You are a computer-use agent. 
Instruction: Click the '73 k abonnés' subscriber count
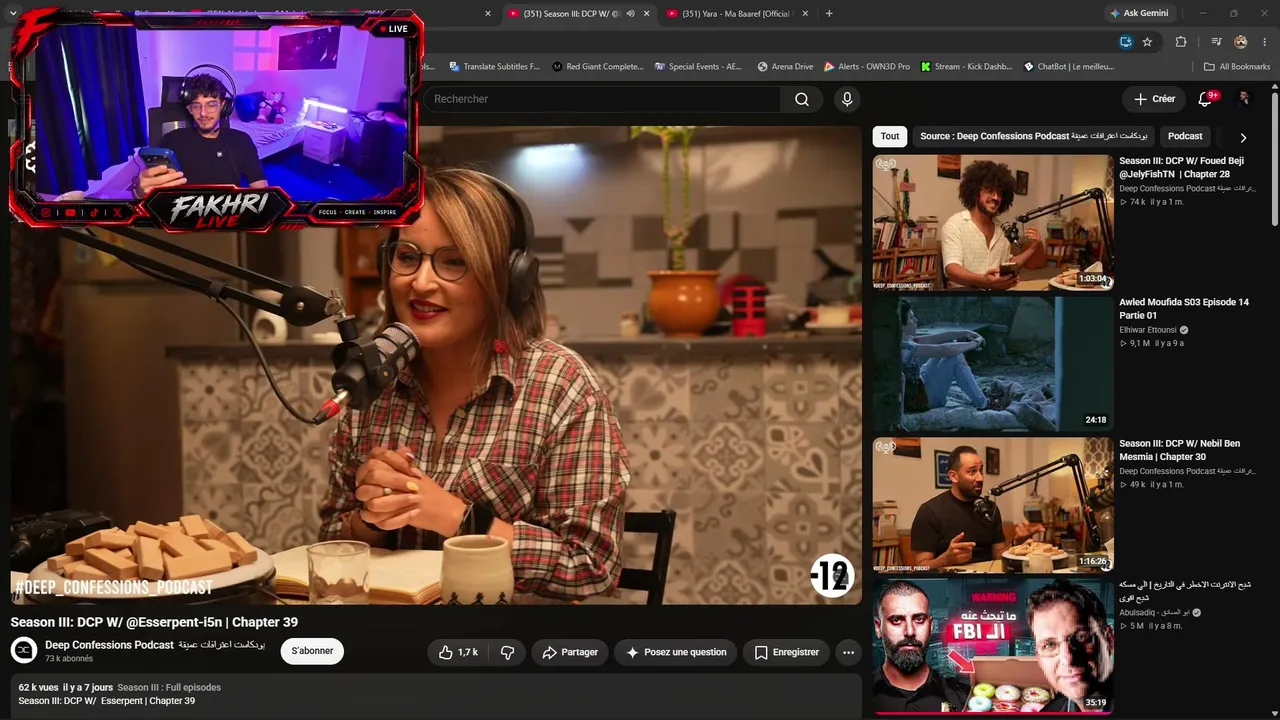[x=69, y=659]
